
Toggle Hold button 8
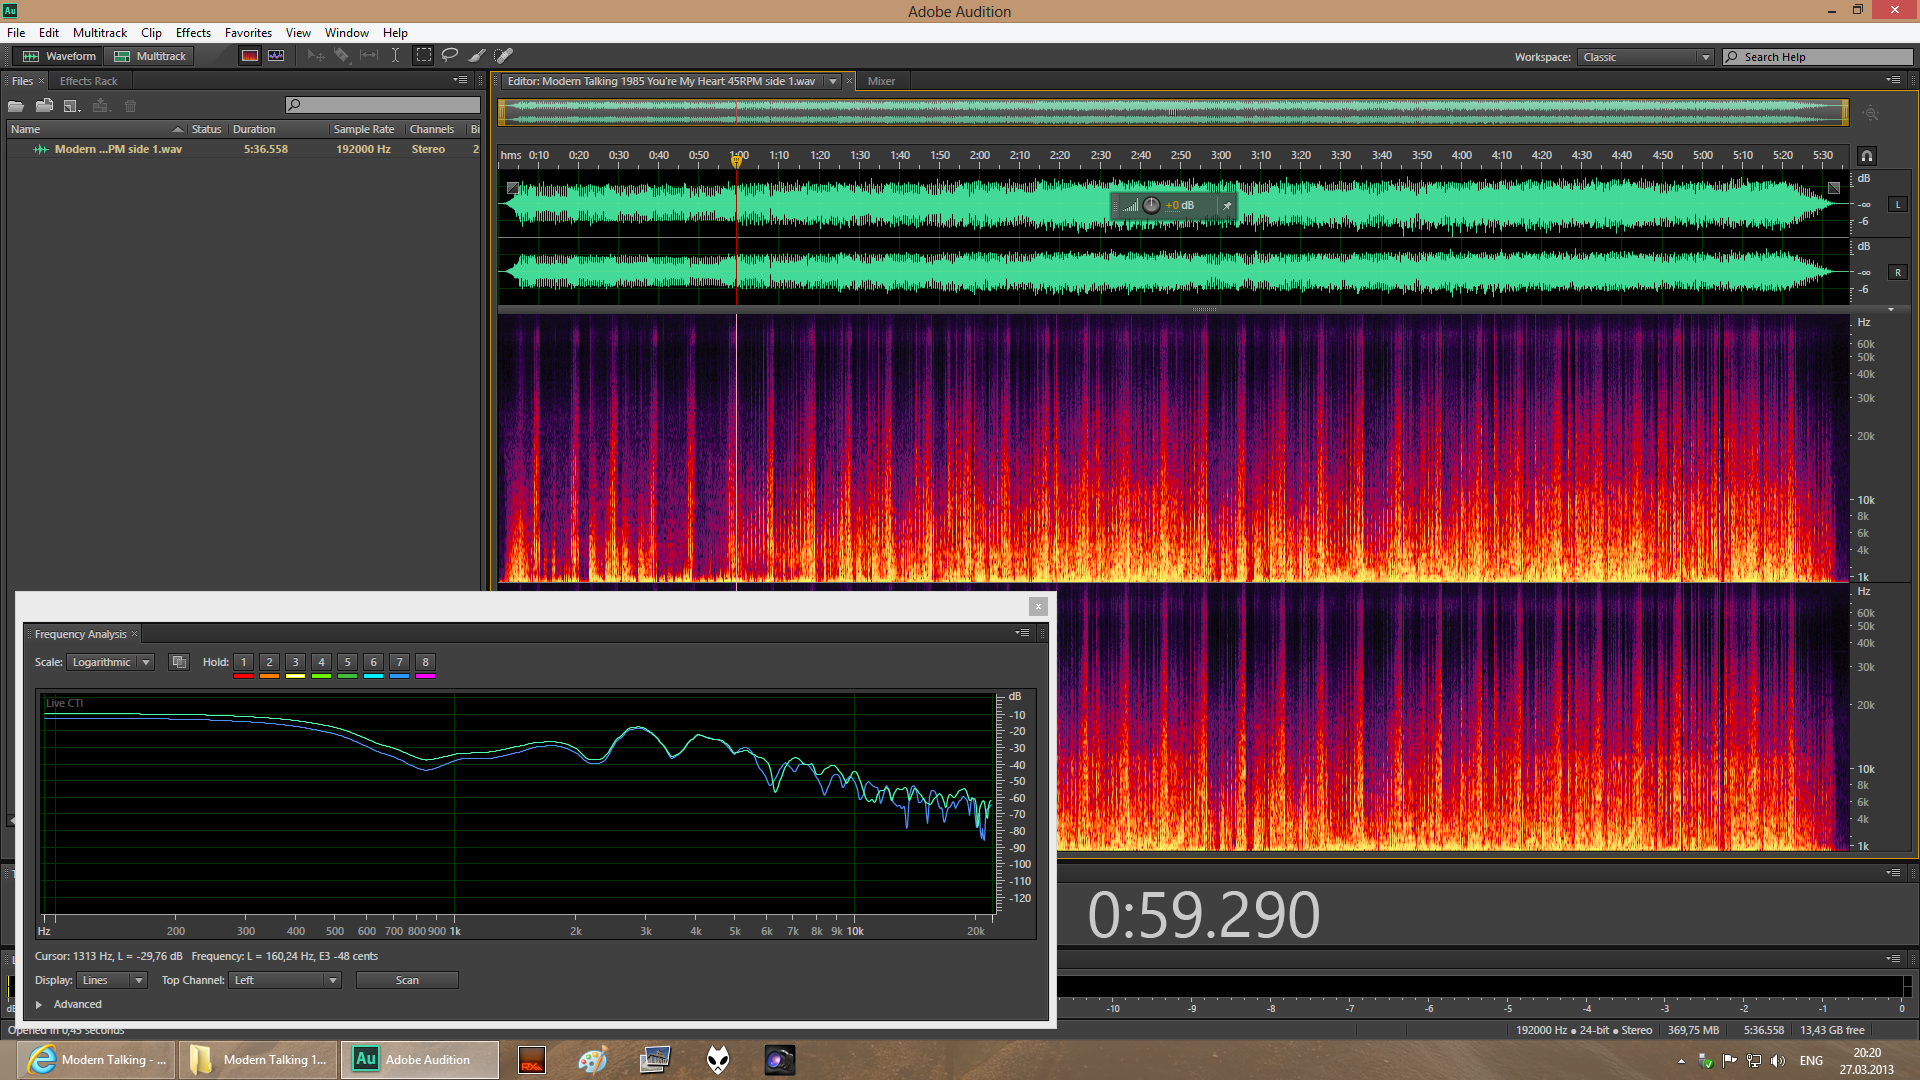pos(425,662)
